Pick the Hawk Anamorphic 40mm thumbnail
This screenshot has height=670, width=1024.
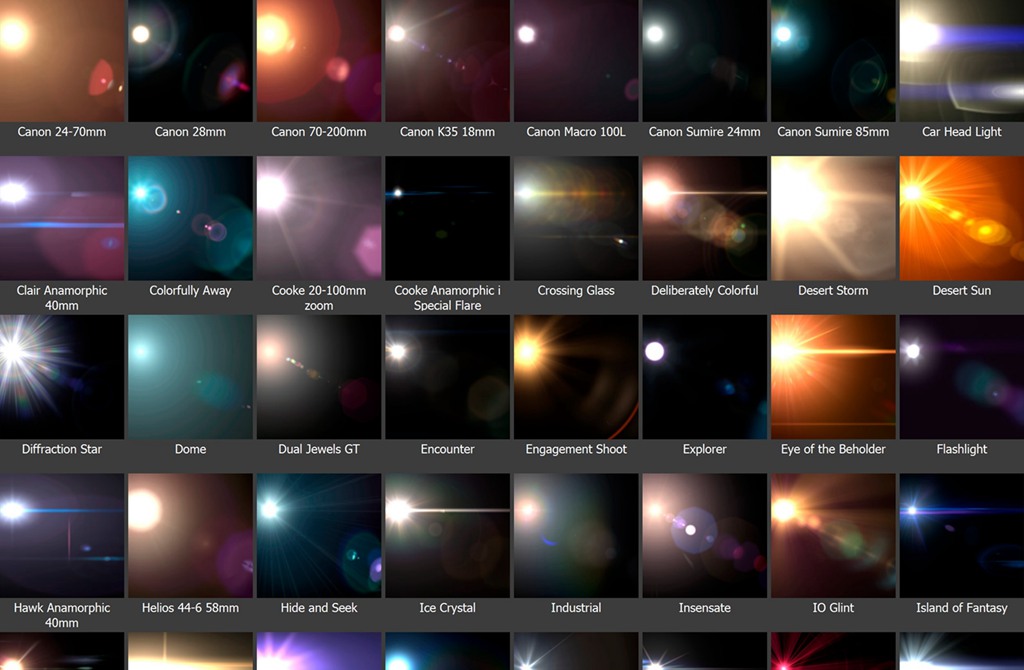click(62, 535)
